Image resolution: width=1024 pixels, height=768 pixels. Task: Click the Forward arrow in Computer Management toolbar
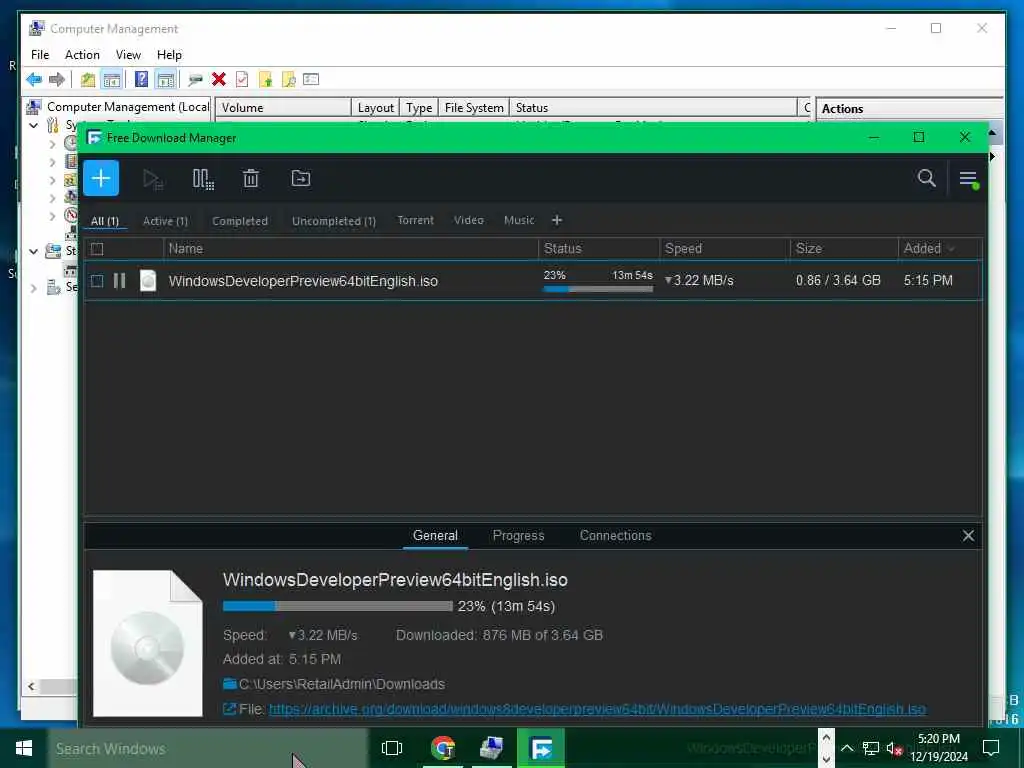point(57,80)
